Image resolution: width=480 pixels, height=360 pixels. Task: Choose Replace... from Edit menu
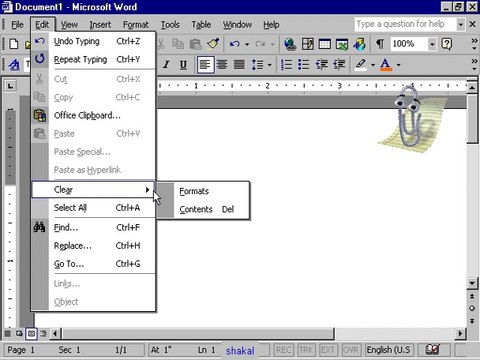[x=93, y=246]
